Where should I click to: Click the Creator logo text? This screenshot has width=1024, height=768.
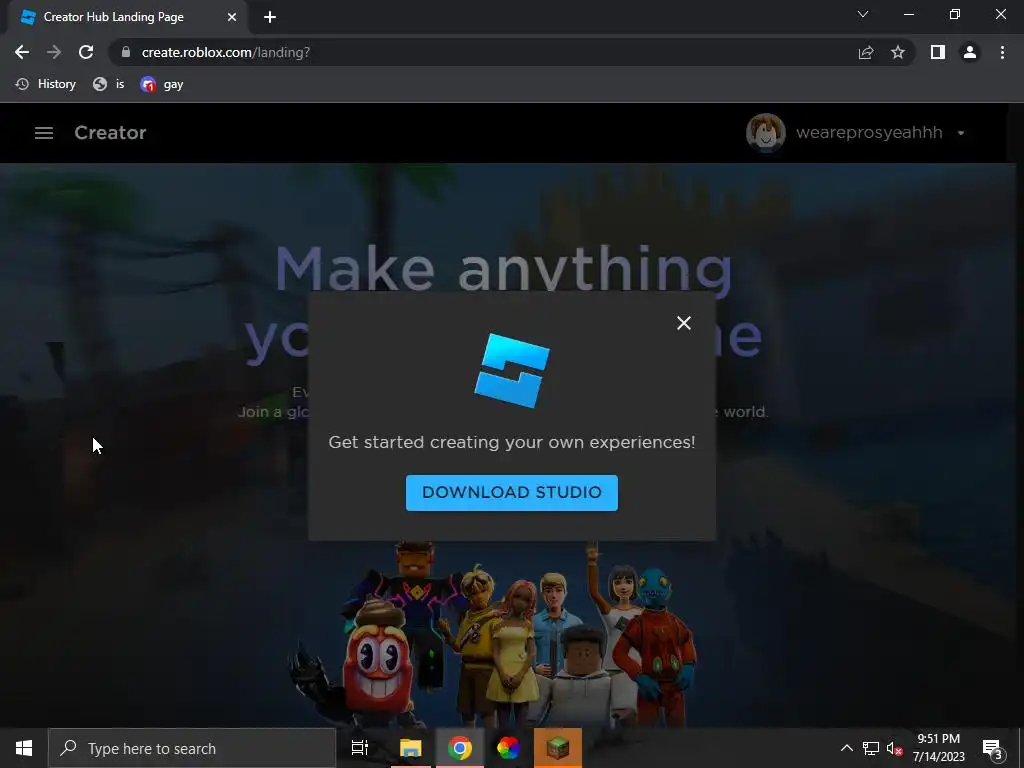click(110, 133)
